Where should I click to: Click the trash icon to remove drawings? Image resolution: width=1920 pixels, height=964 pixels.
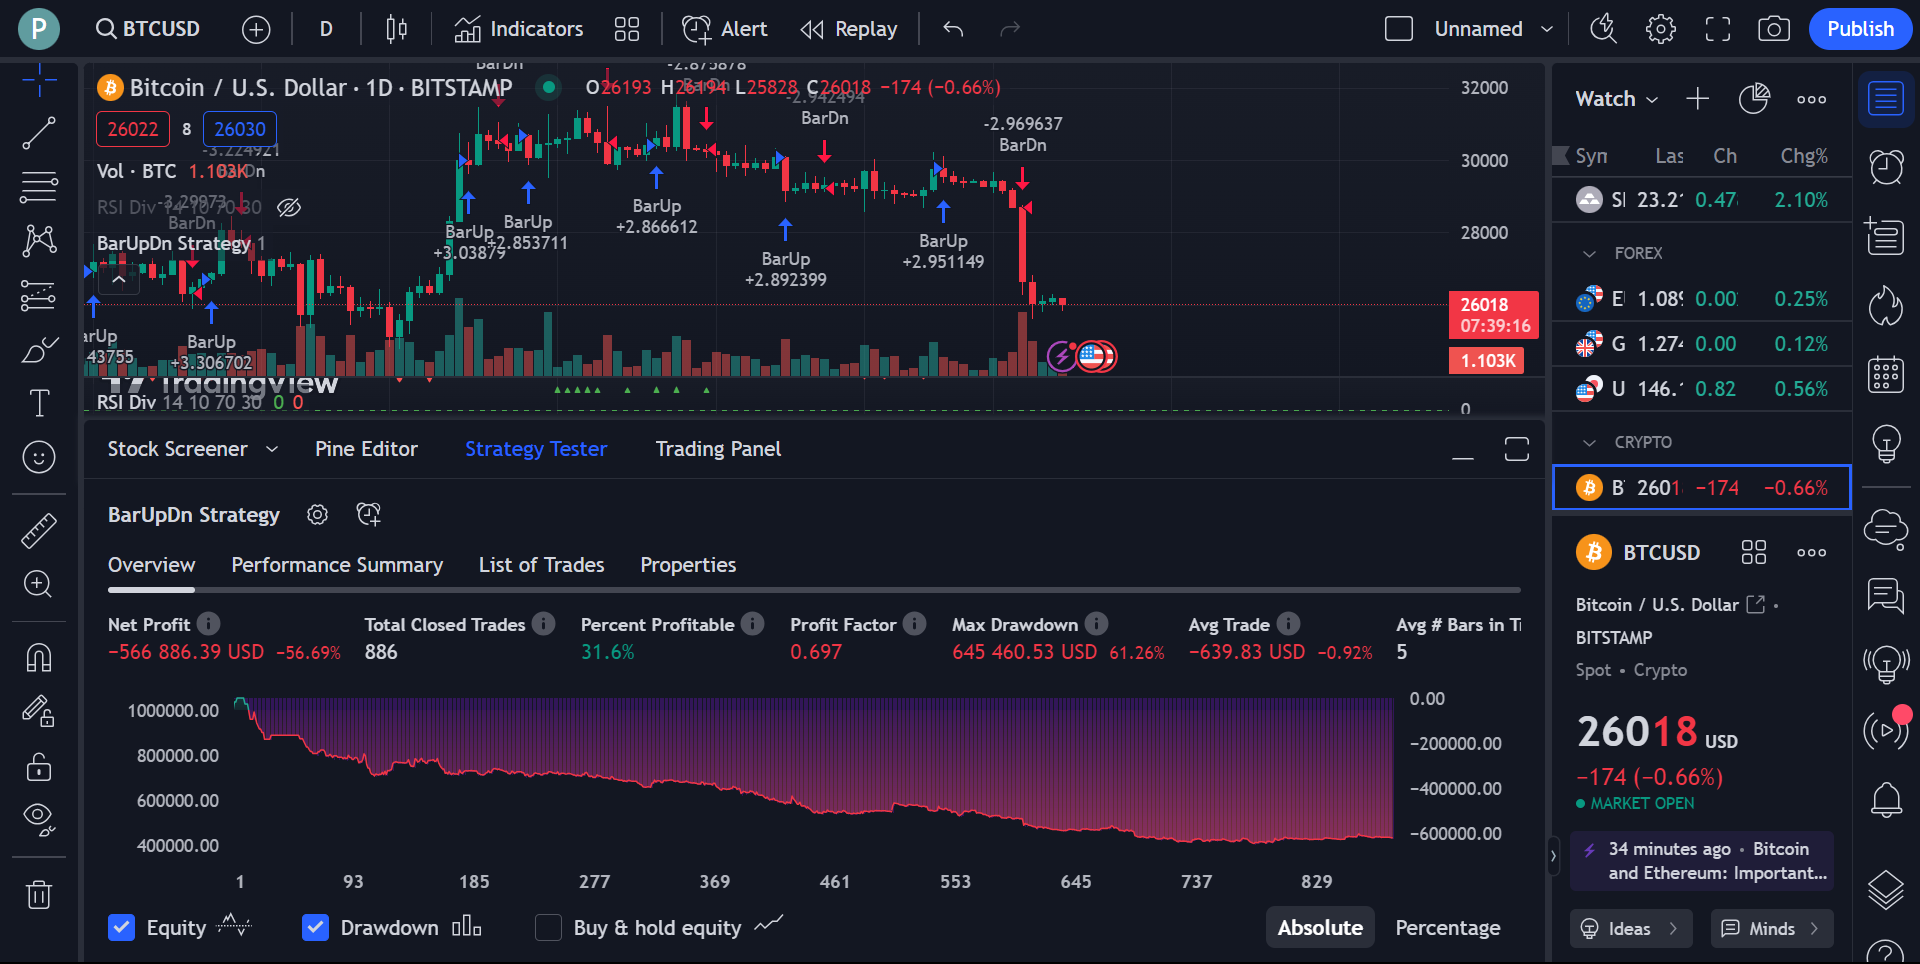pos(39,894)
